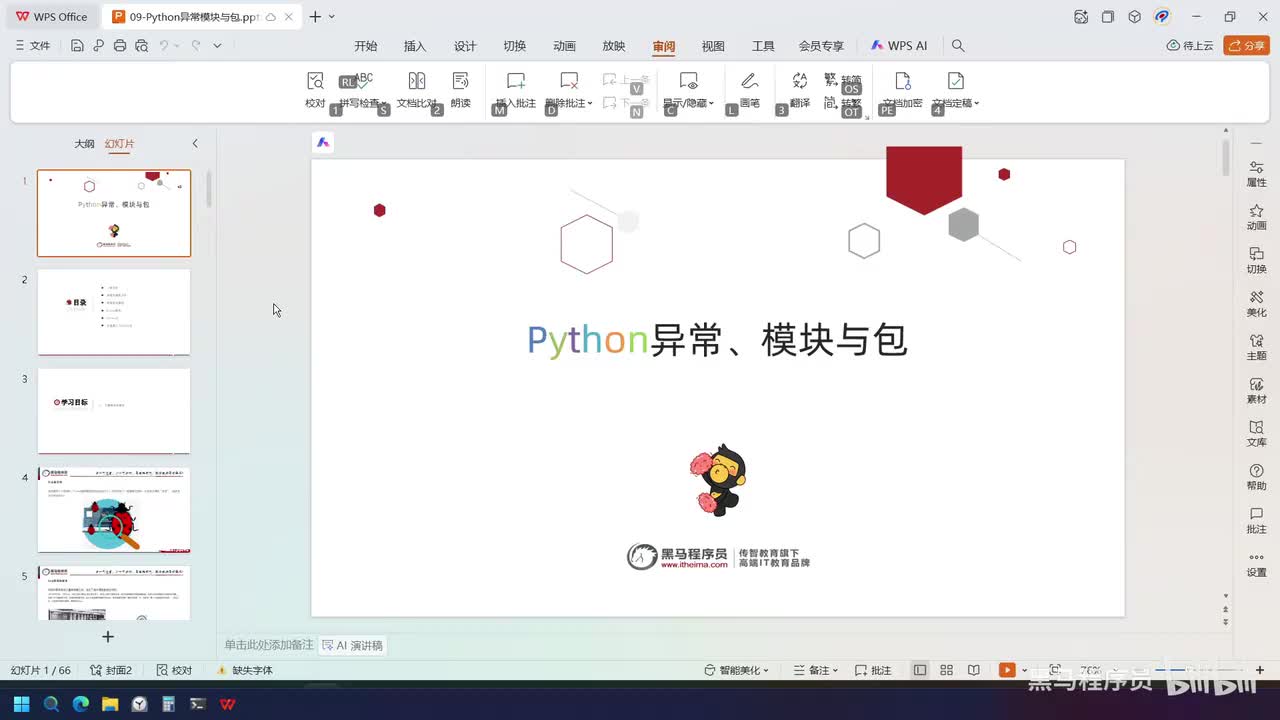Open slideshow options arrow beside play button
Viewport: 1280px width, 720px height.
point(1026,670)
